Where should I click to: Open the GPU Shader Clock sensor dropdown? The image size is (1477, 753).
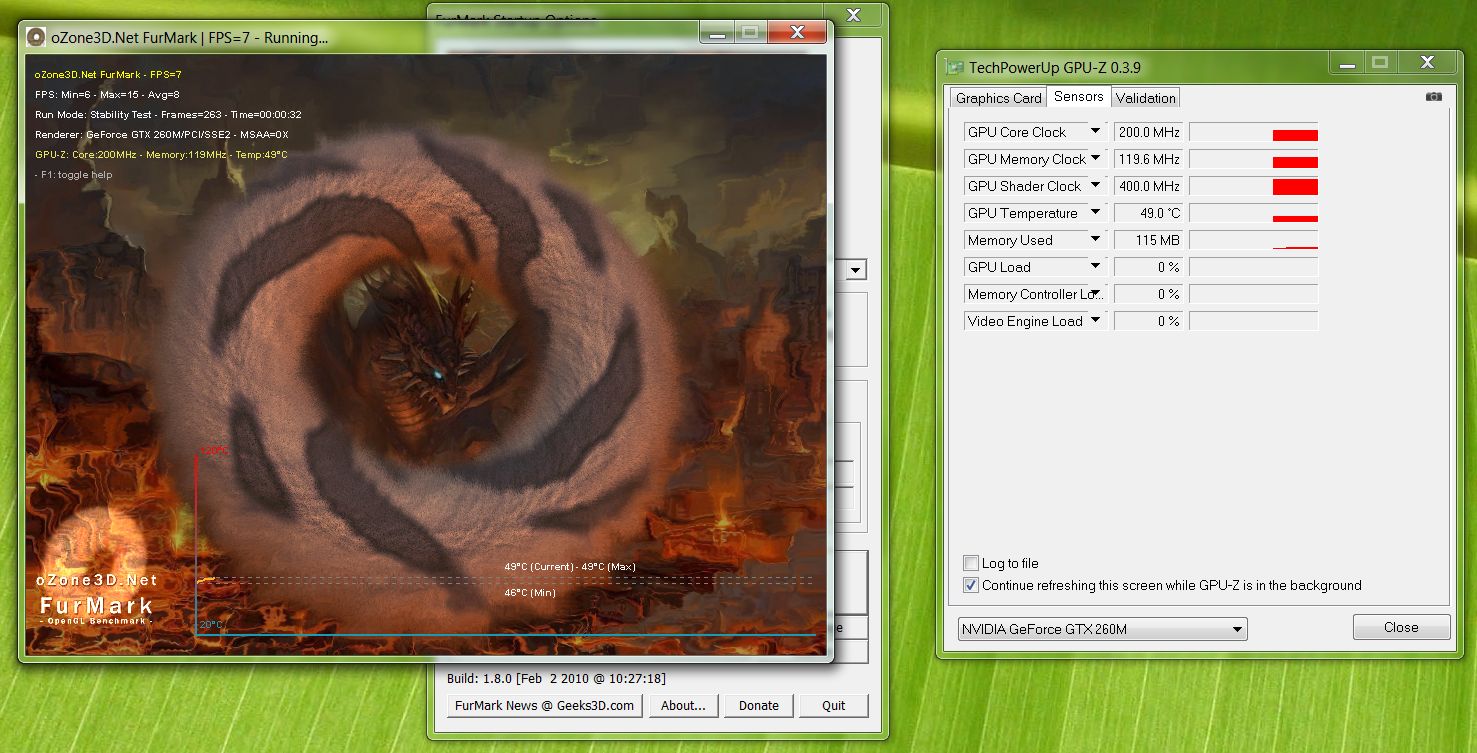coord(1095,186)
